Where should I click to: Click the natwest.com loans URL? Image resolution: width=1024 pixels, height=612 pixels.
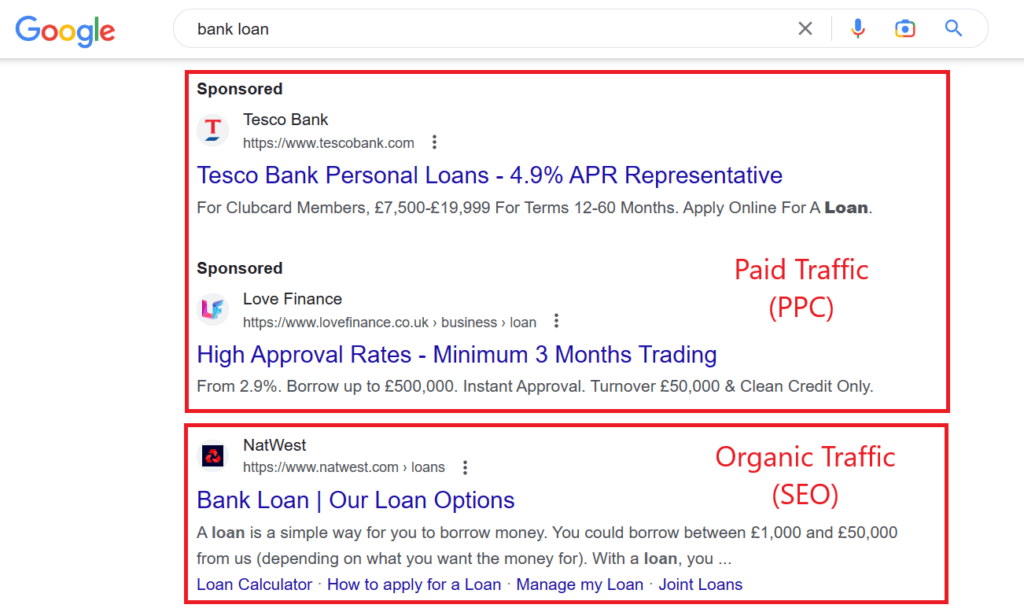tap(344, 468)
